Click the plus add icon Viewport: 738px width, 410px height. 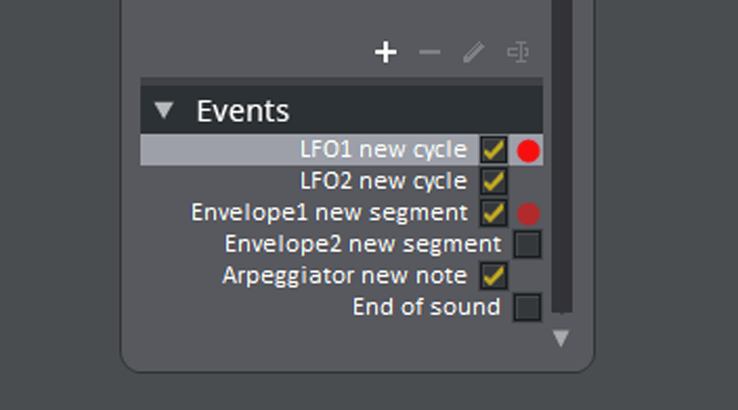click(385, 52)
